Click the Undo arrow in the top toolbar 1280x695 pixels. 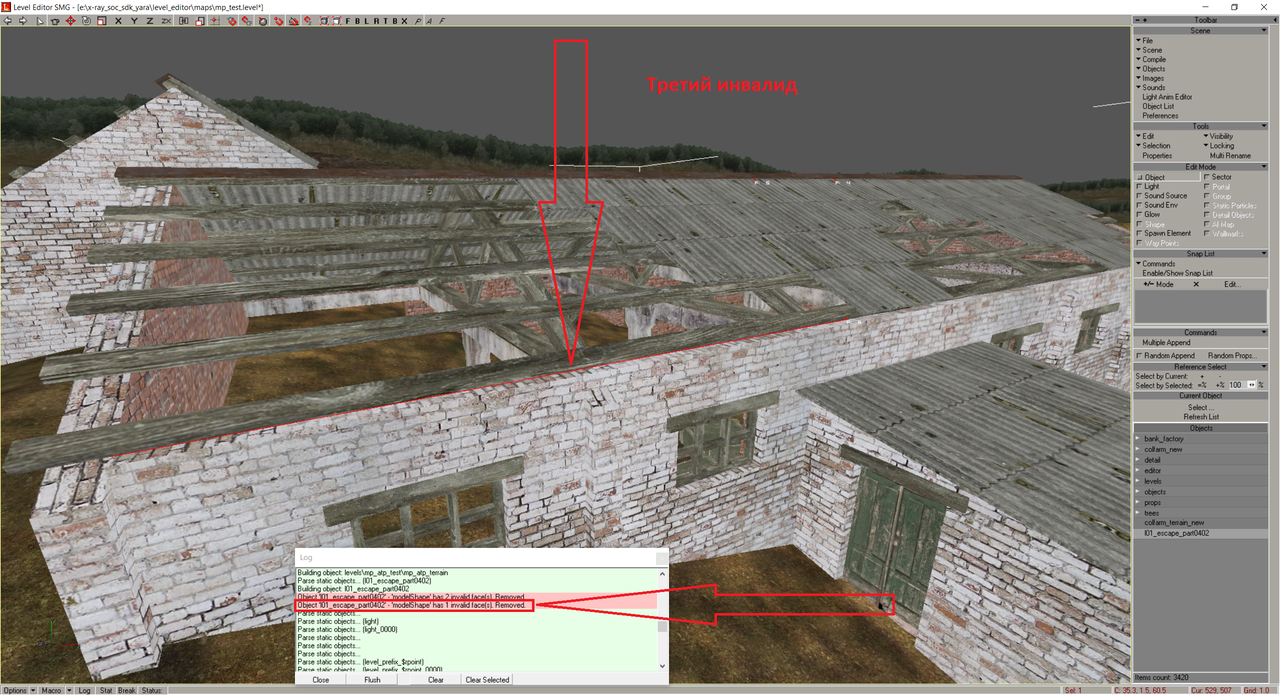coord(7,20)
